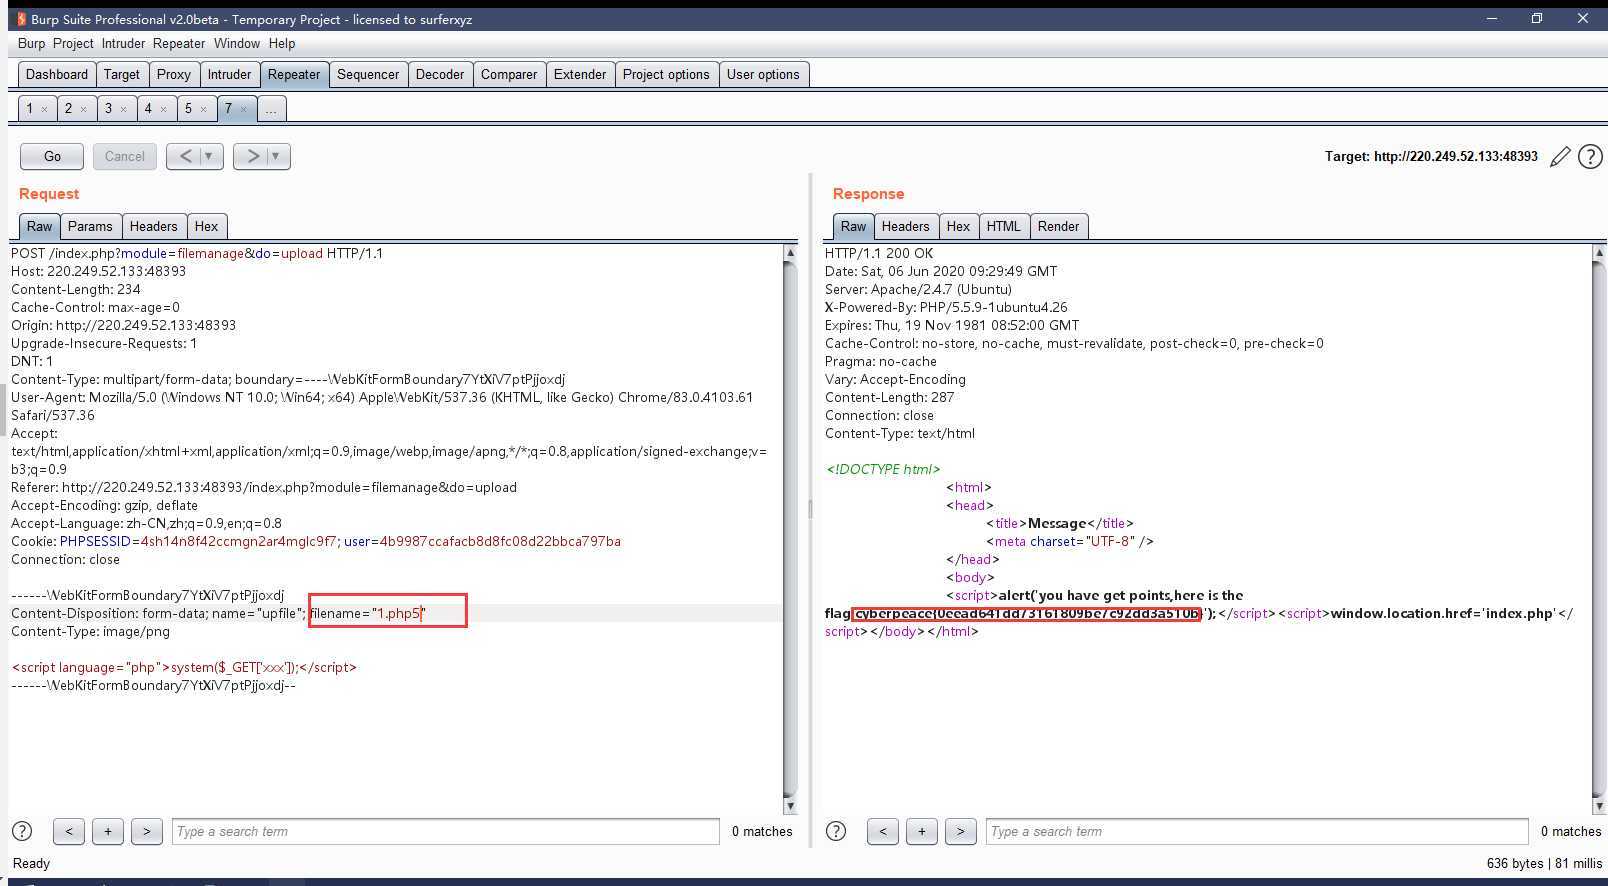Click response search '+' options button
Screen dimensions: 1608x886
pos(922,831)
